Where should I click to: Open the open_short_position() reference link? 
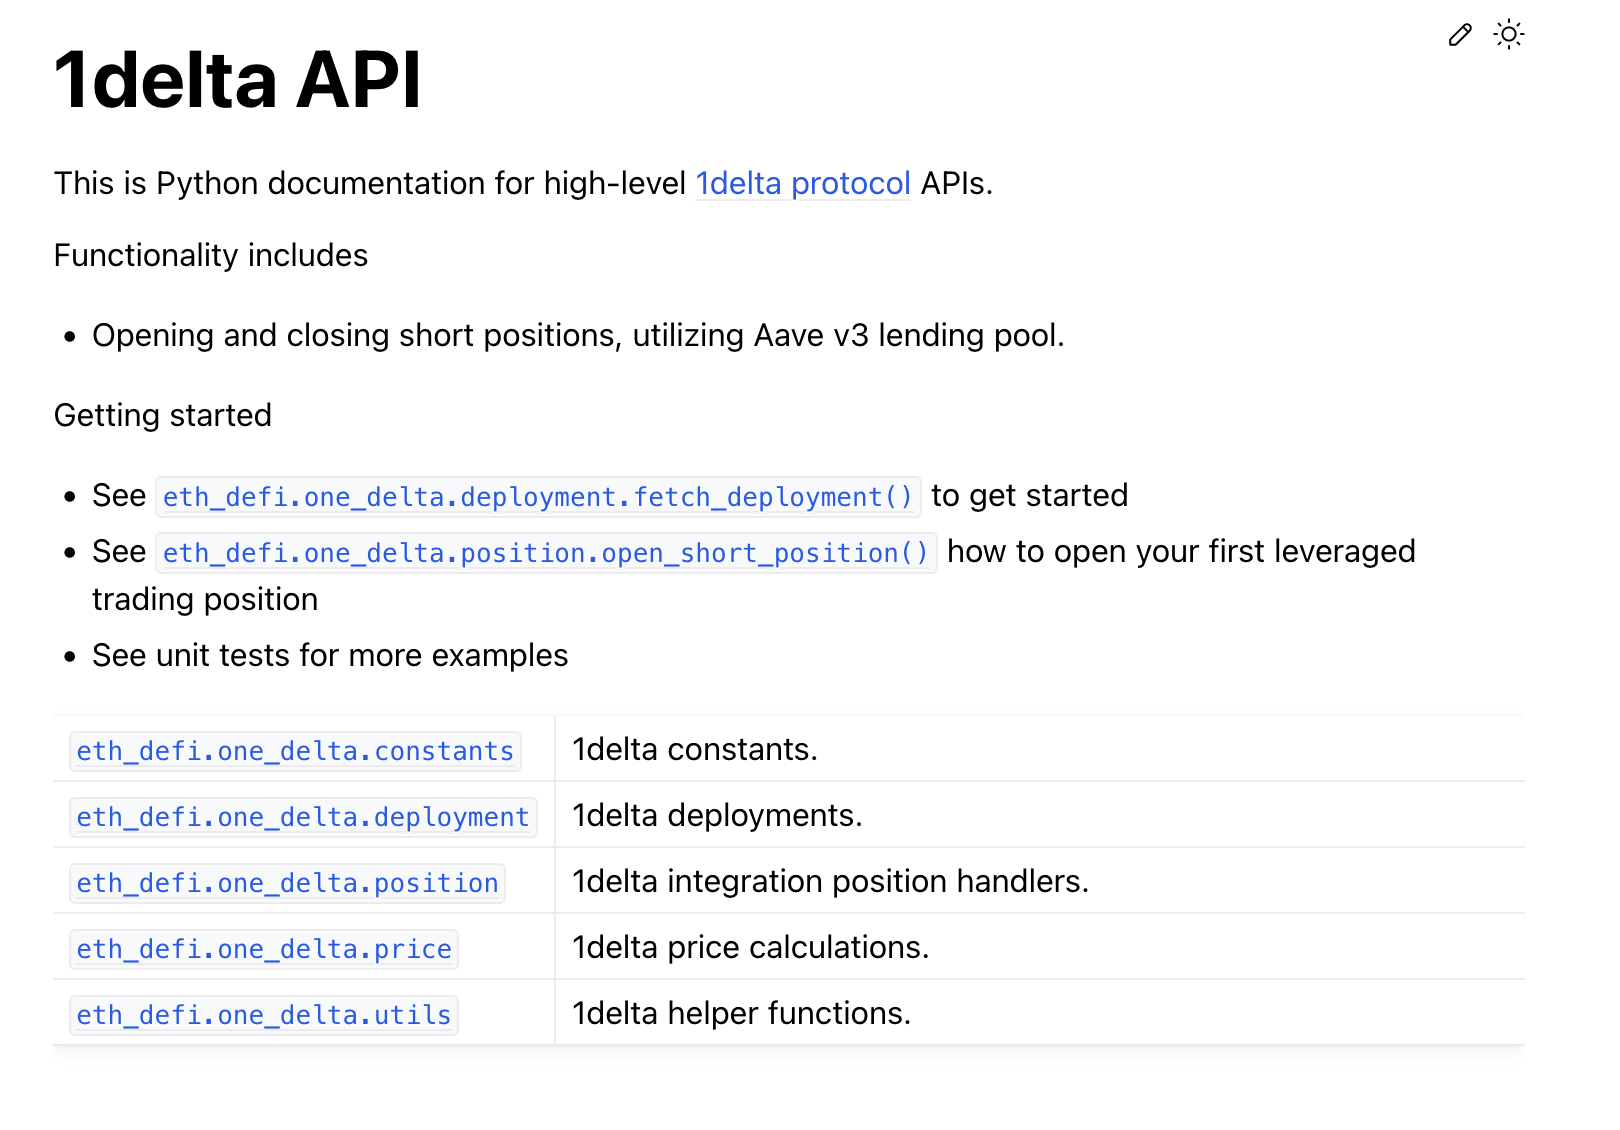coord(546,553)
